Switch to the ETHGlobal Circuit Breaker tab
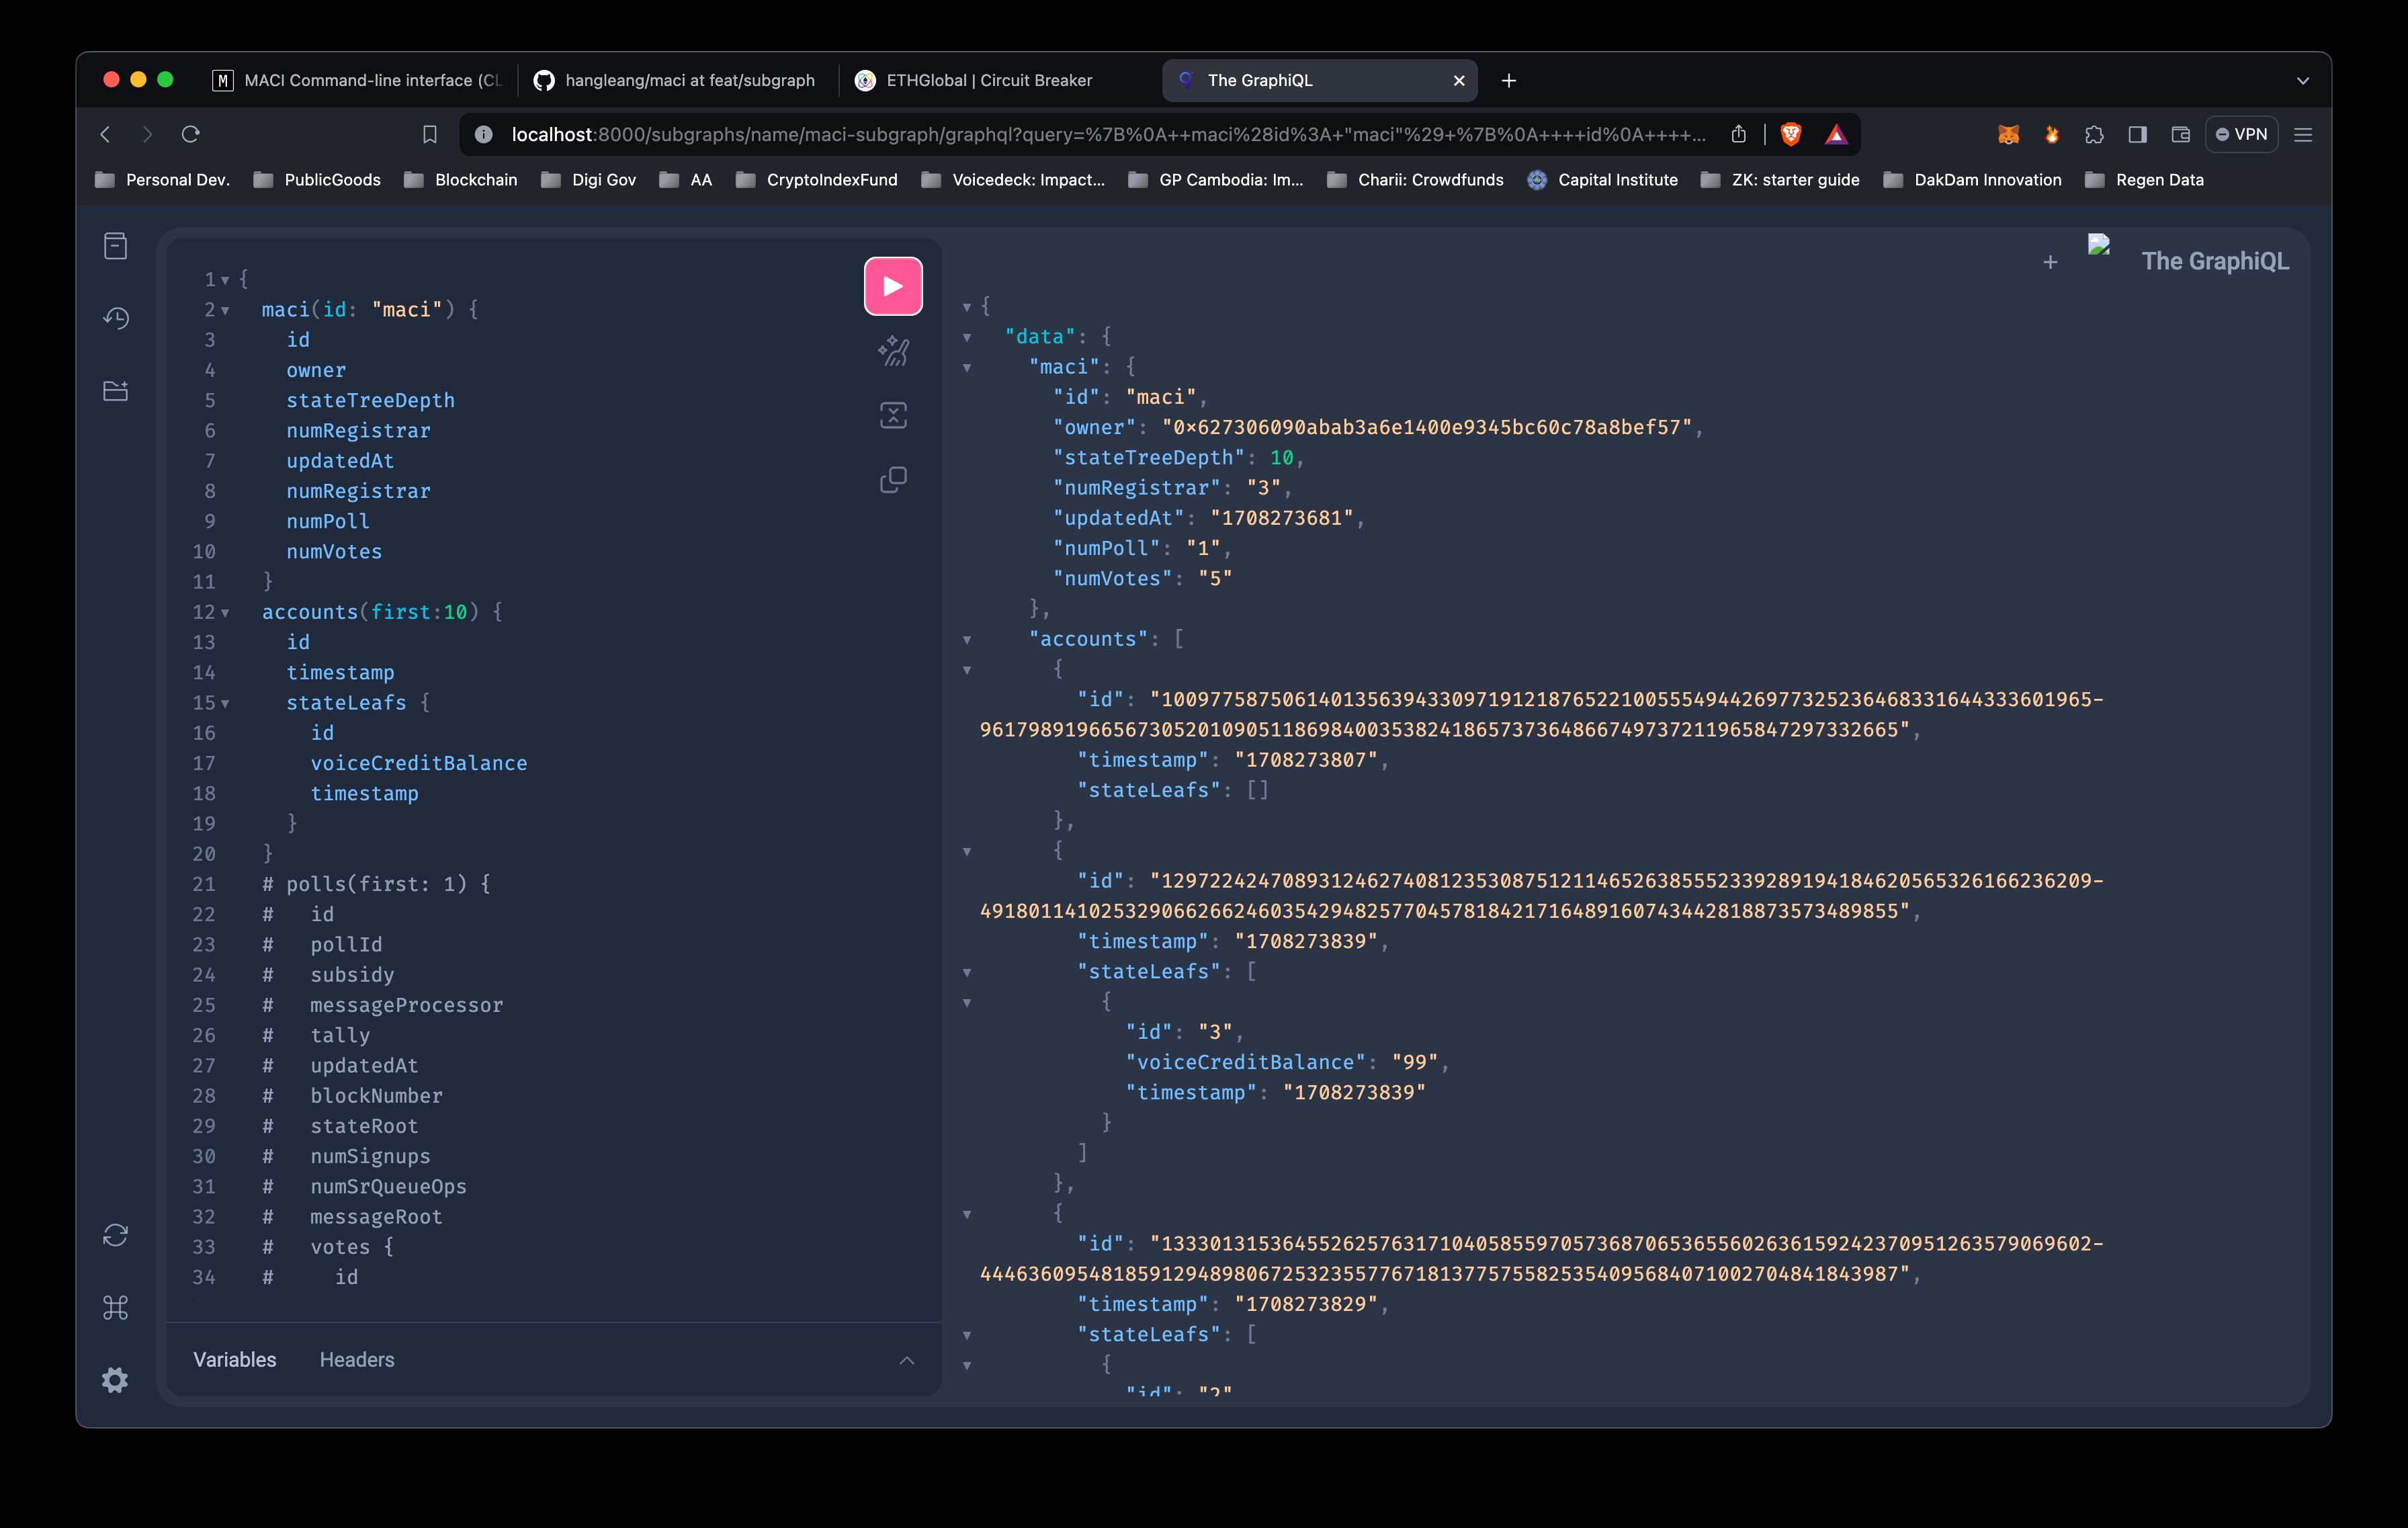The image size is (2408, 1528). (x=990, y=80)
